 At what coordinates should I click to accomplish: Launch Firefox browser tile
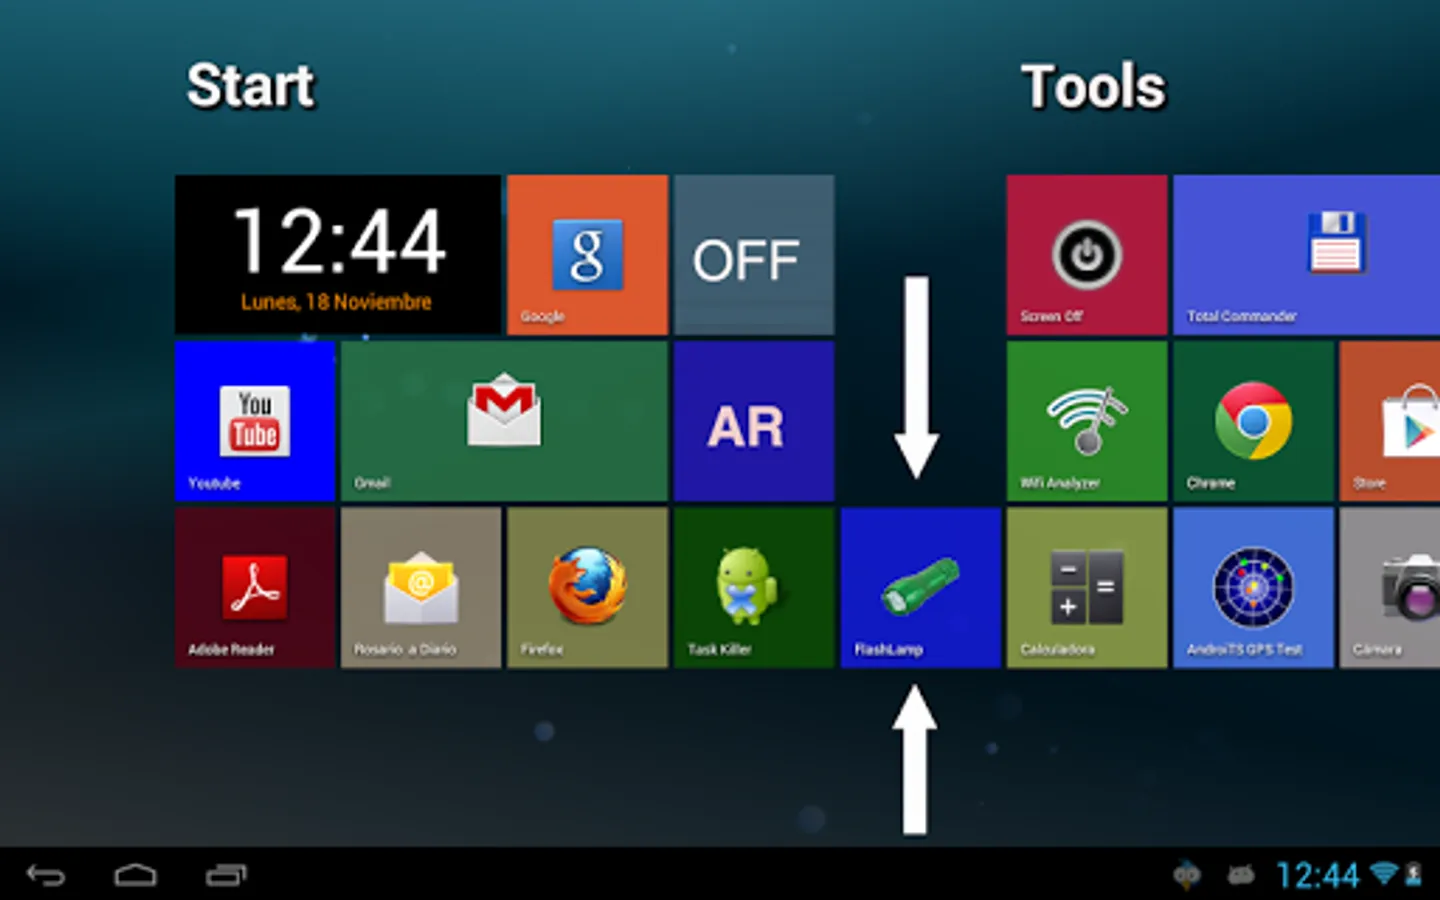587,587
